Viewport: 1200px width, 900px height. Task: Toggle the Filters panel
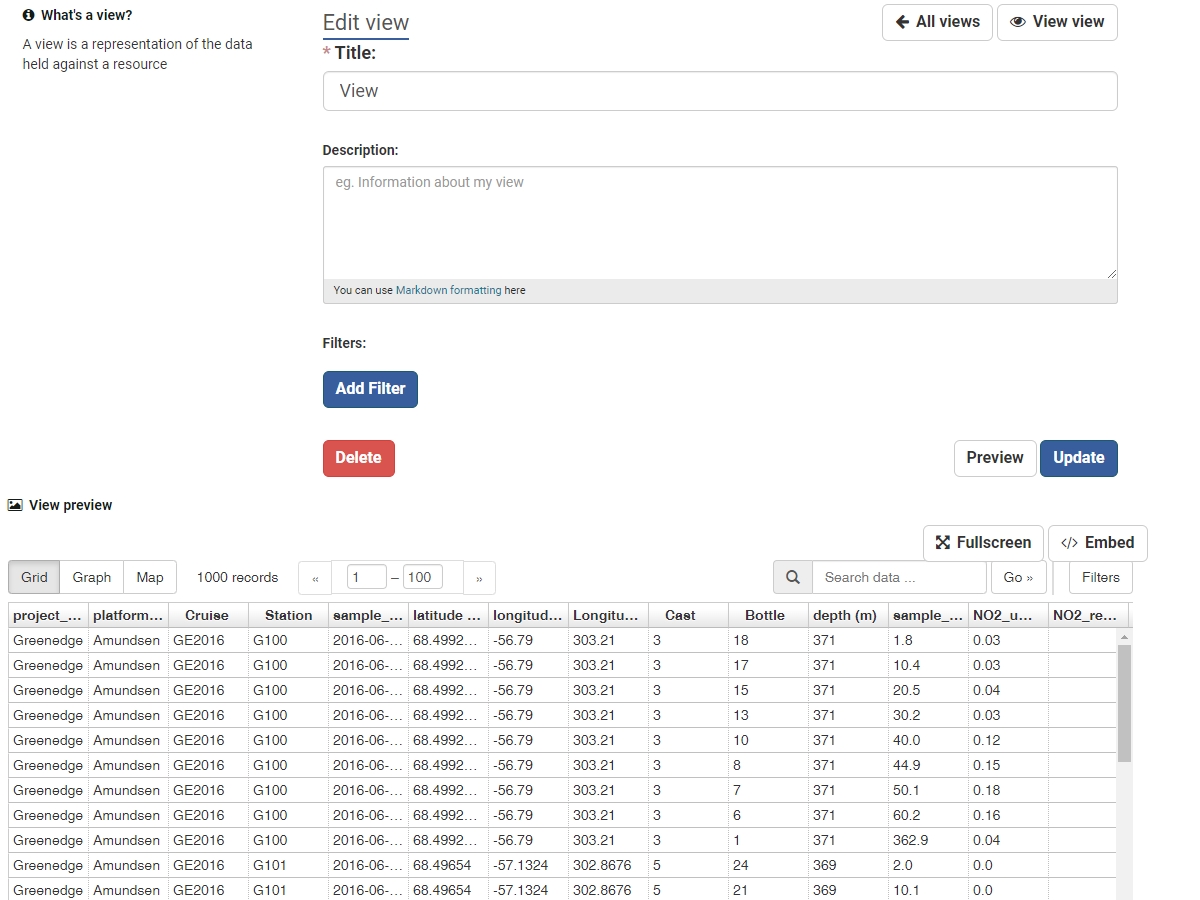click(x=1100, y=577)
